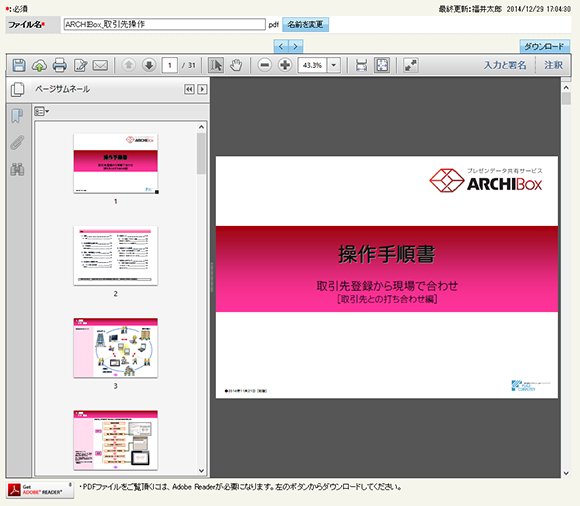Collapse thumbnail panel double-left arrow
580x506 pixels.
(x=189, y=89)
